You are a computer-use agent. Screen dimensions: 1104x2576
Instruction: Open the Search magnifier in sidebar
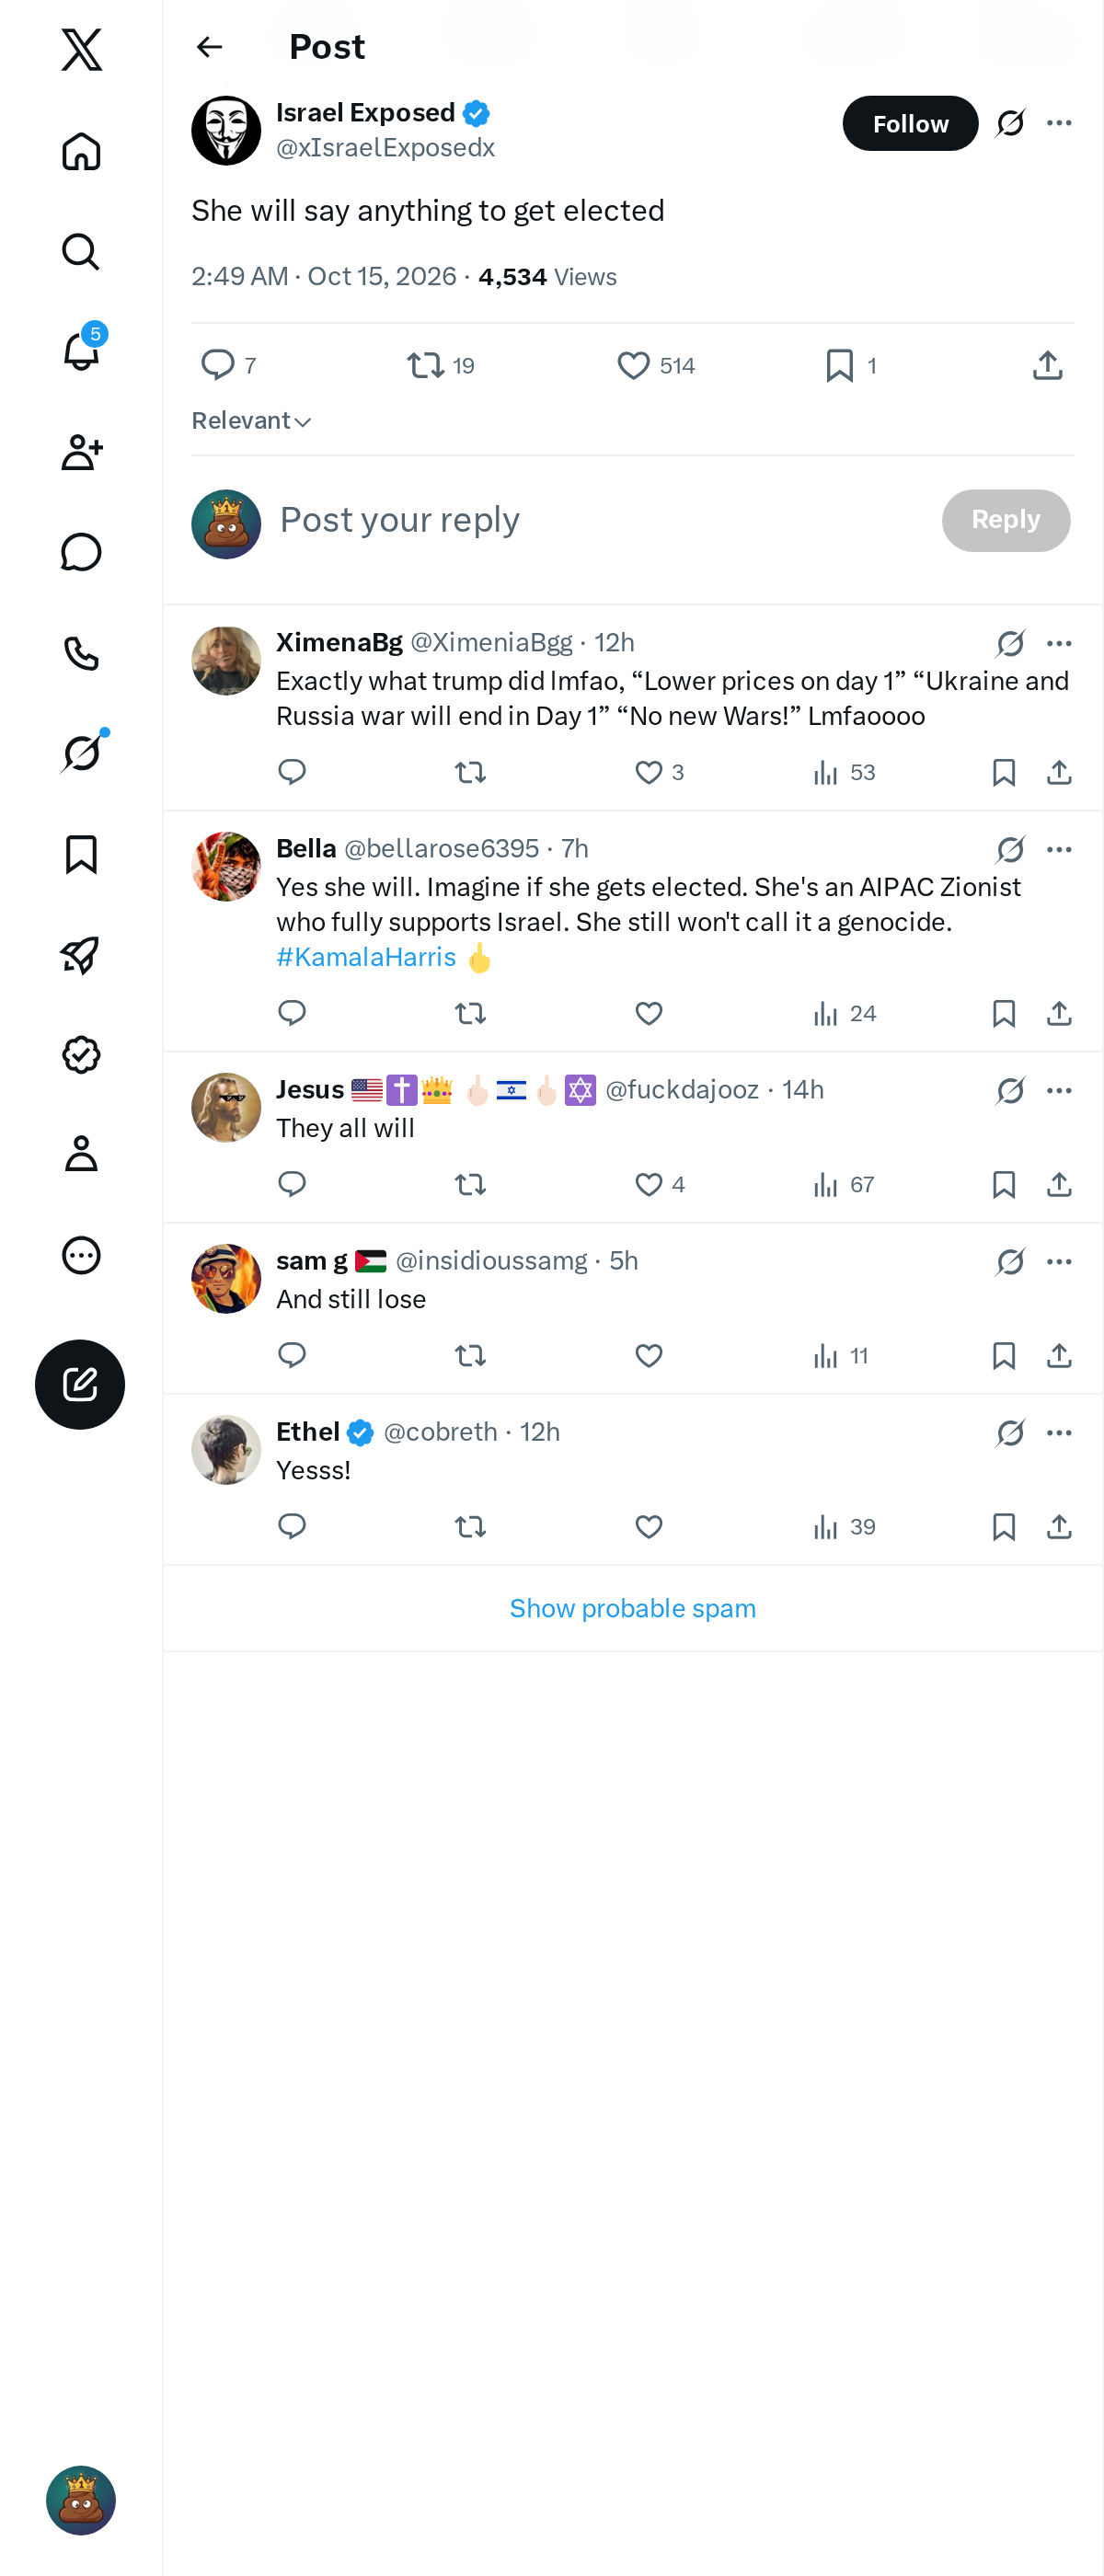coord(81,251)
